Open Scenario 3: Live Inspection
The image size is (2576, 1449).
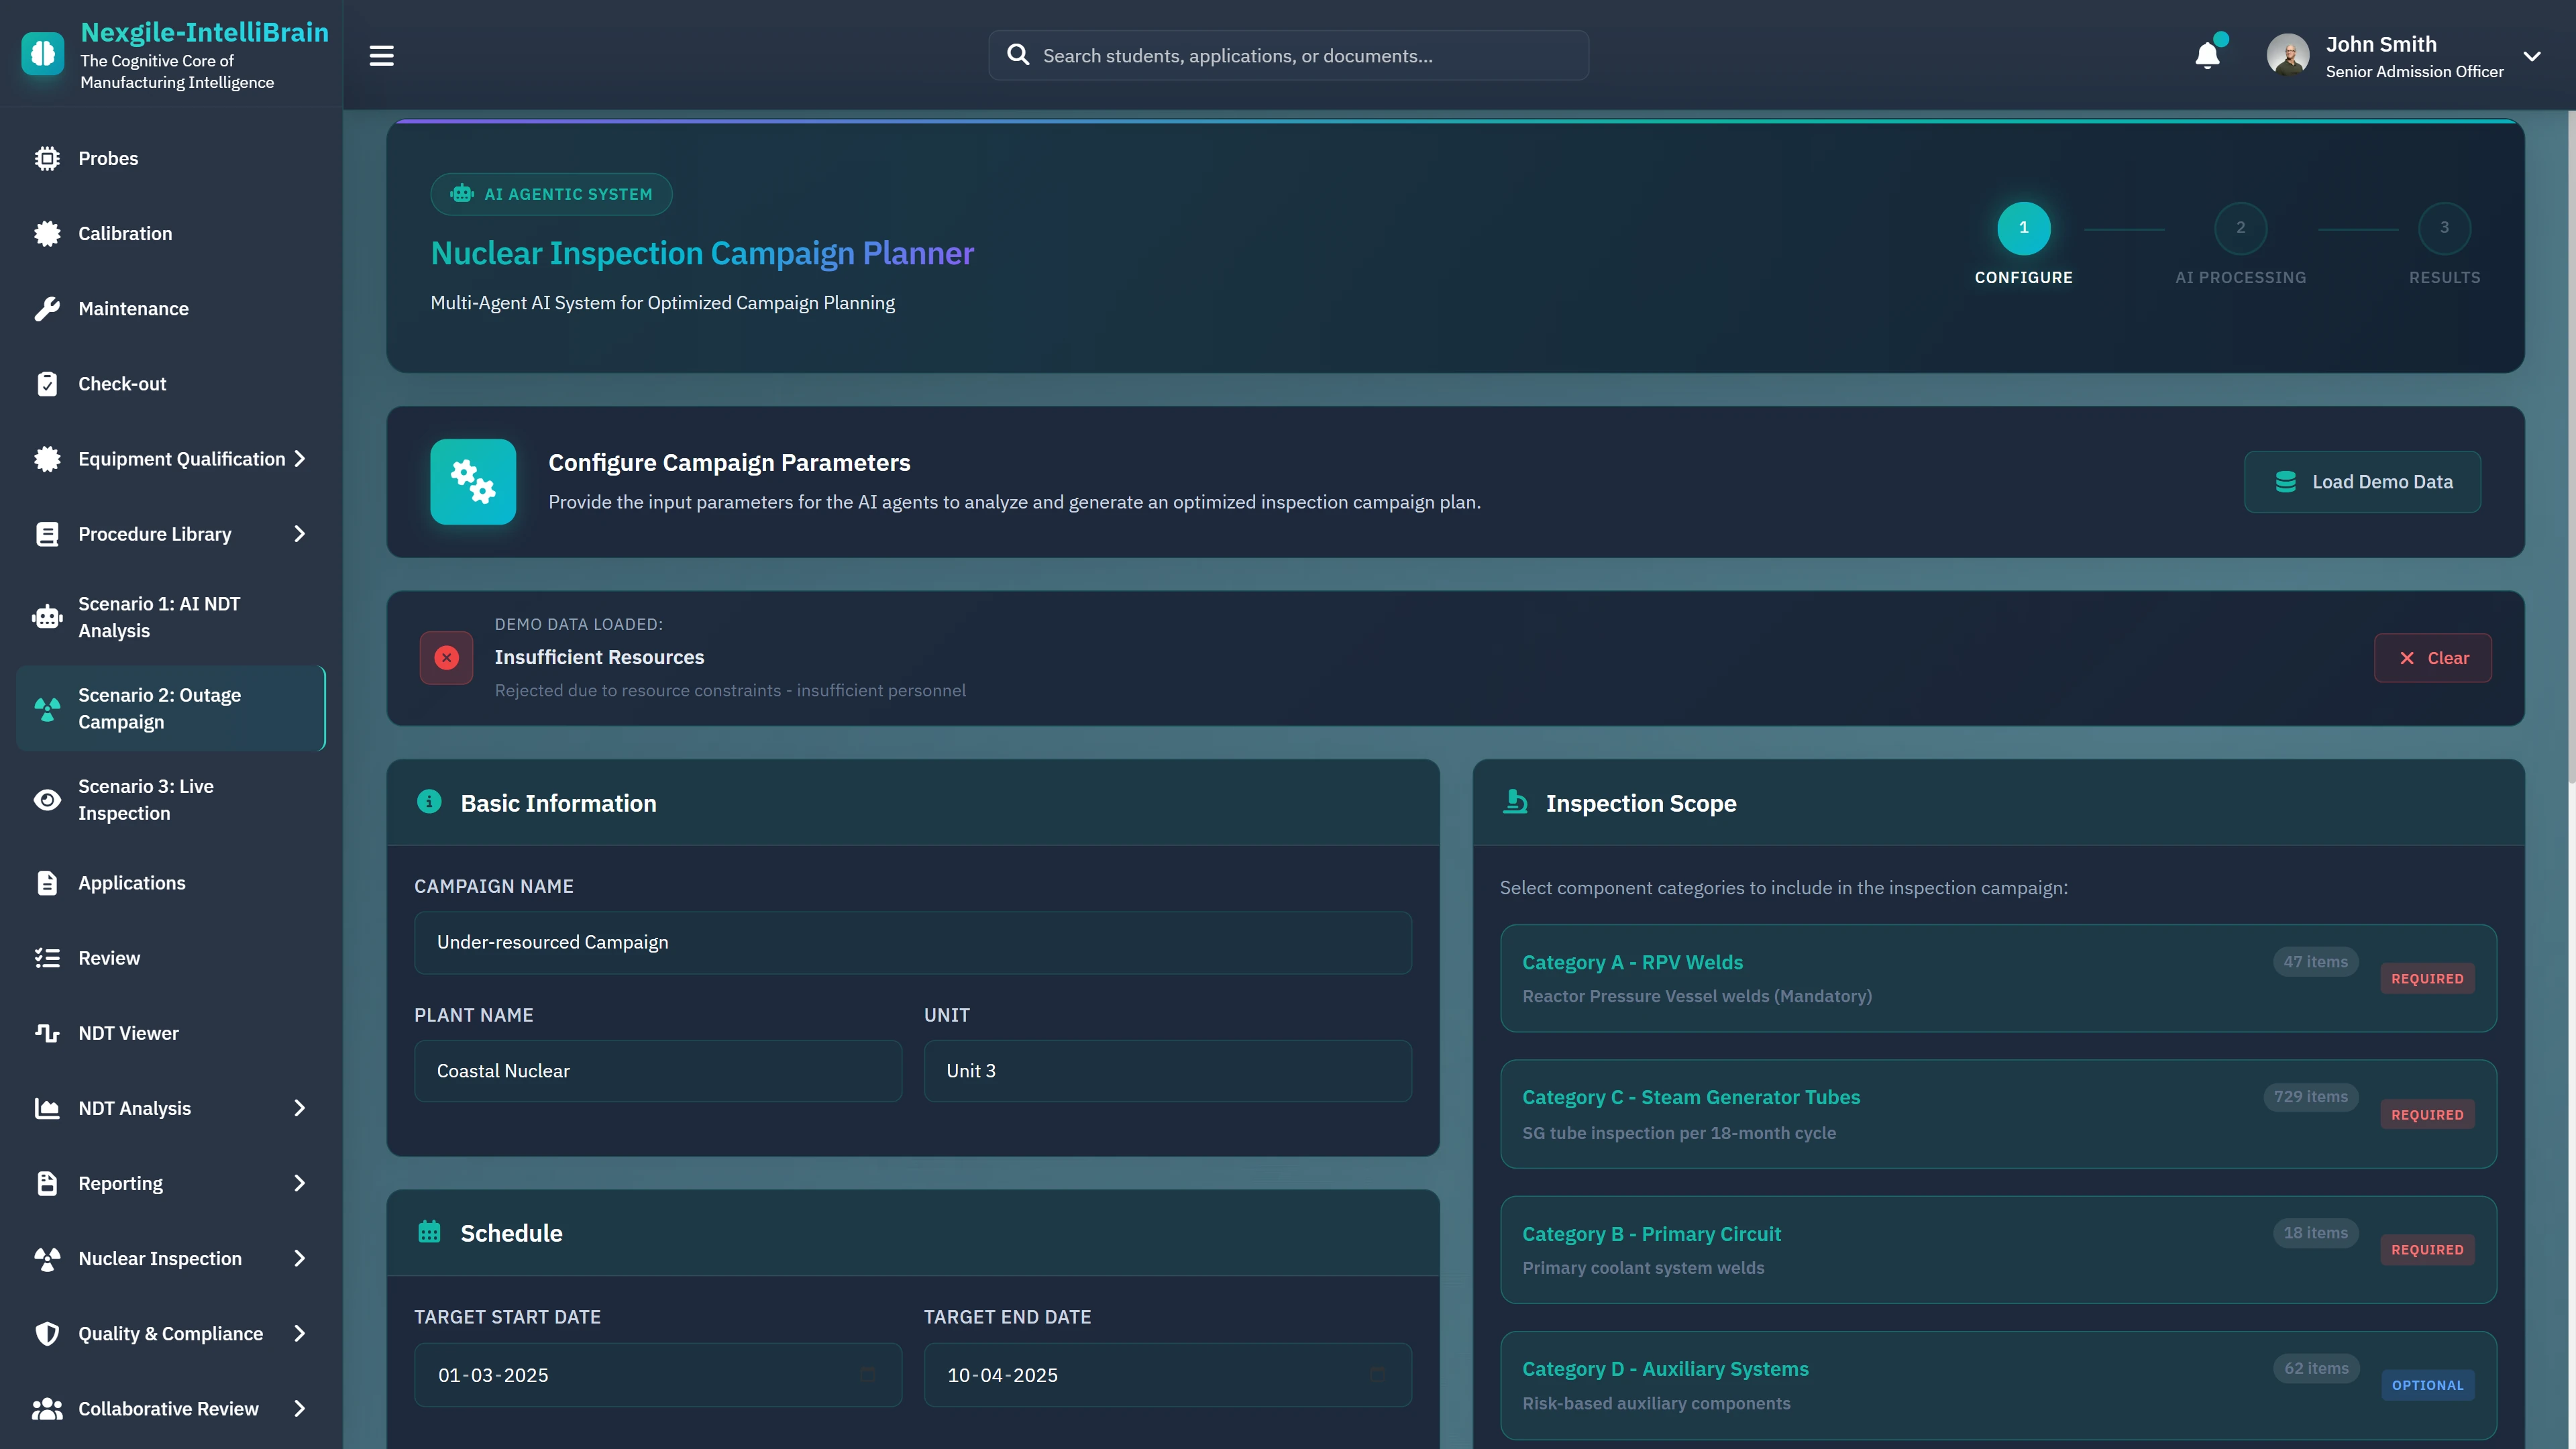pyautogui.click(x=147, y=799)
